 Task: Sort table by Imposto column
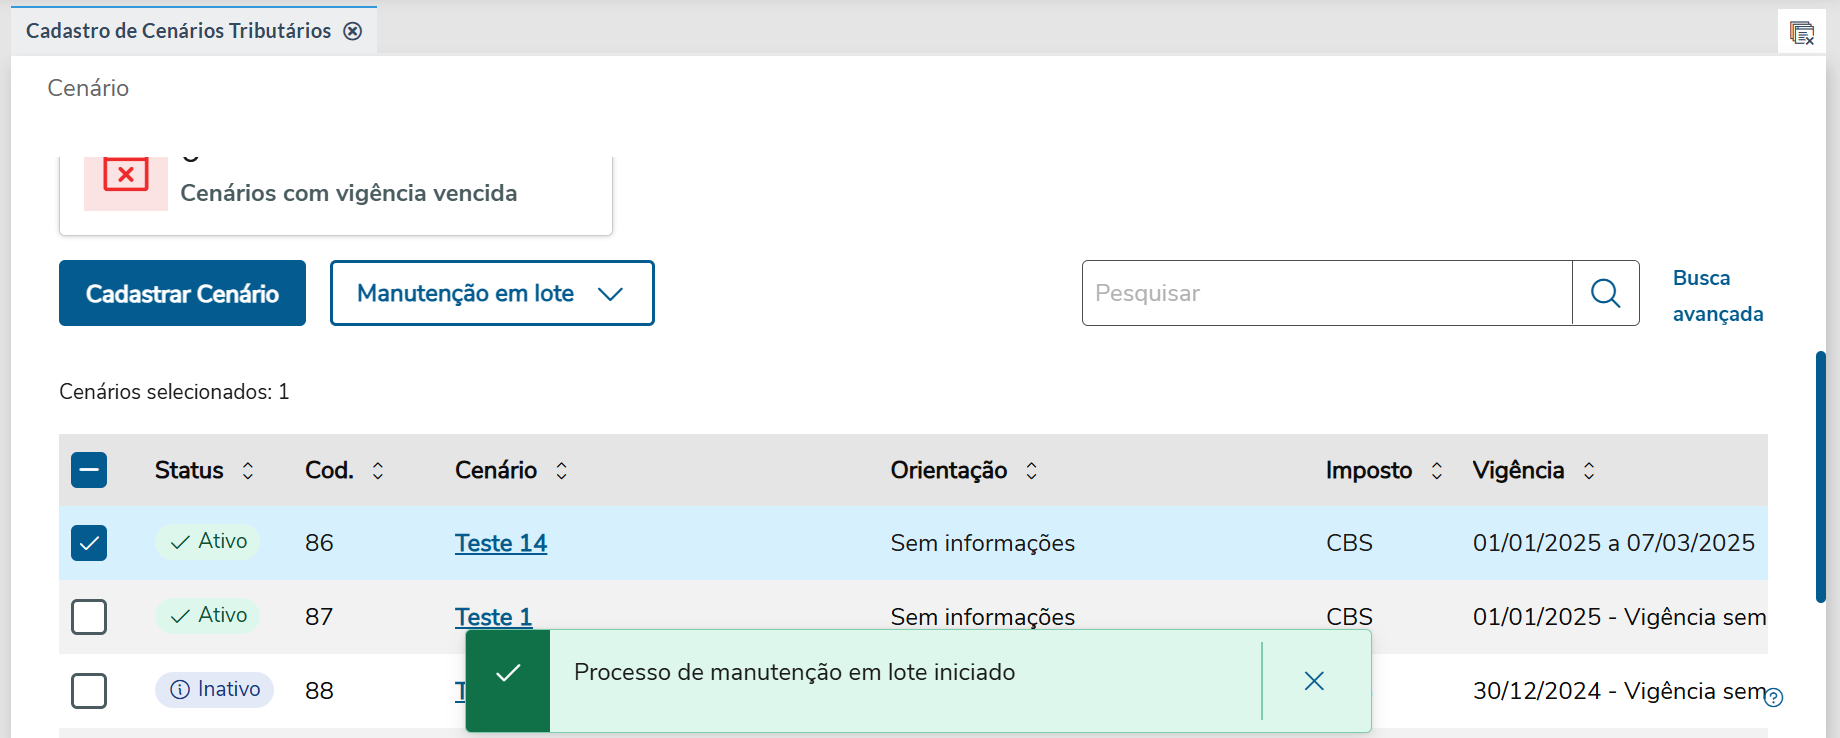[x=1437, y=471]
